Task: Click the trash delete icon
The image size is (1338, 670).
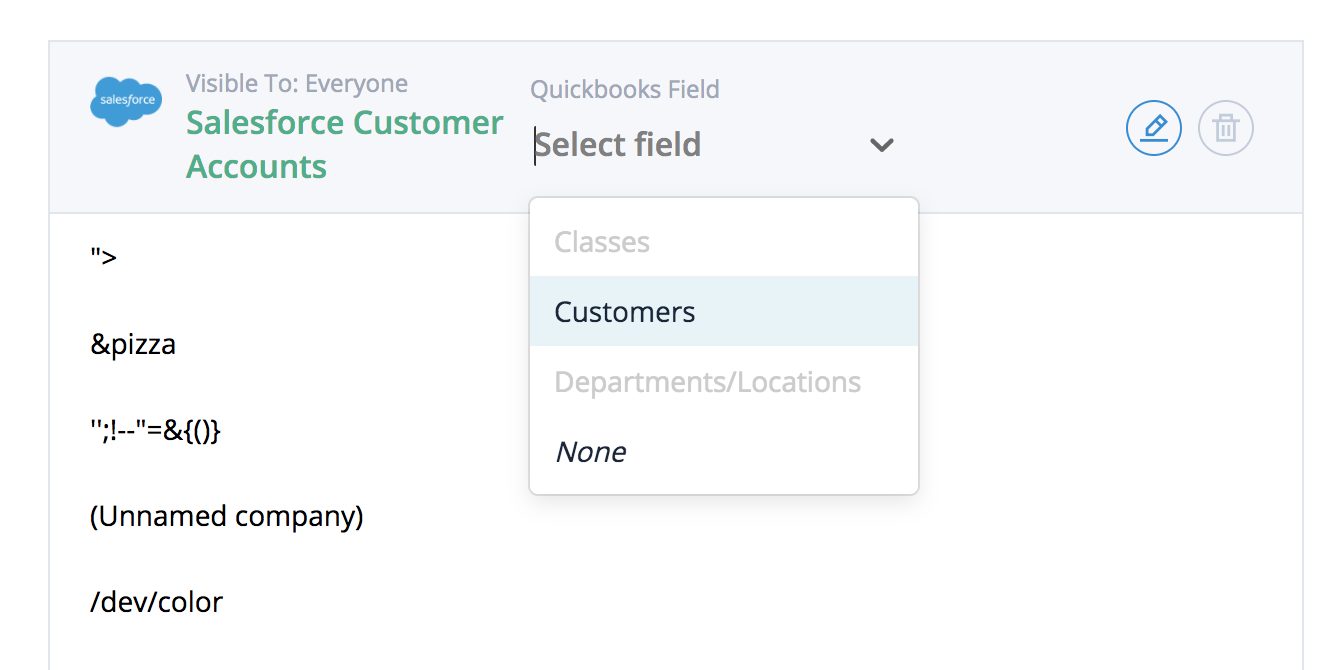Action: point(1225,128)
